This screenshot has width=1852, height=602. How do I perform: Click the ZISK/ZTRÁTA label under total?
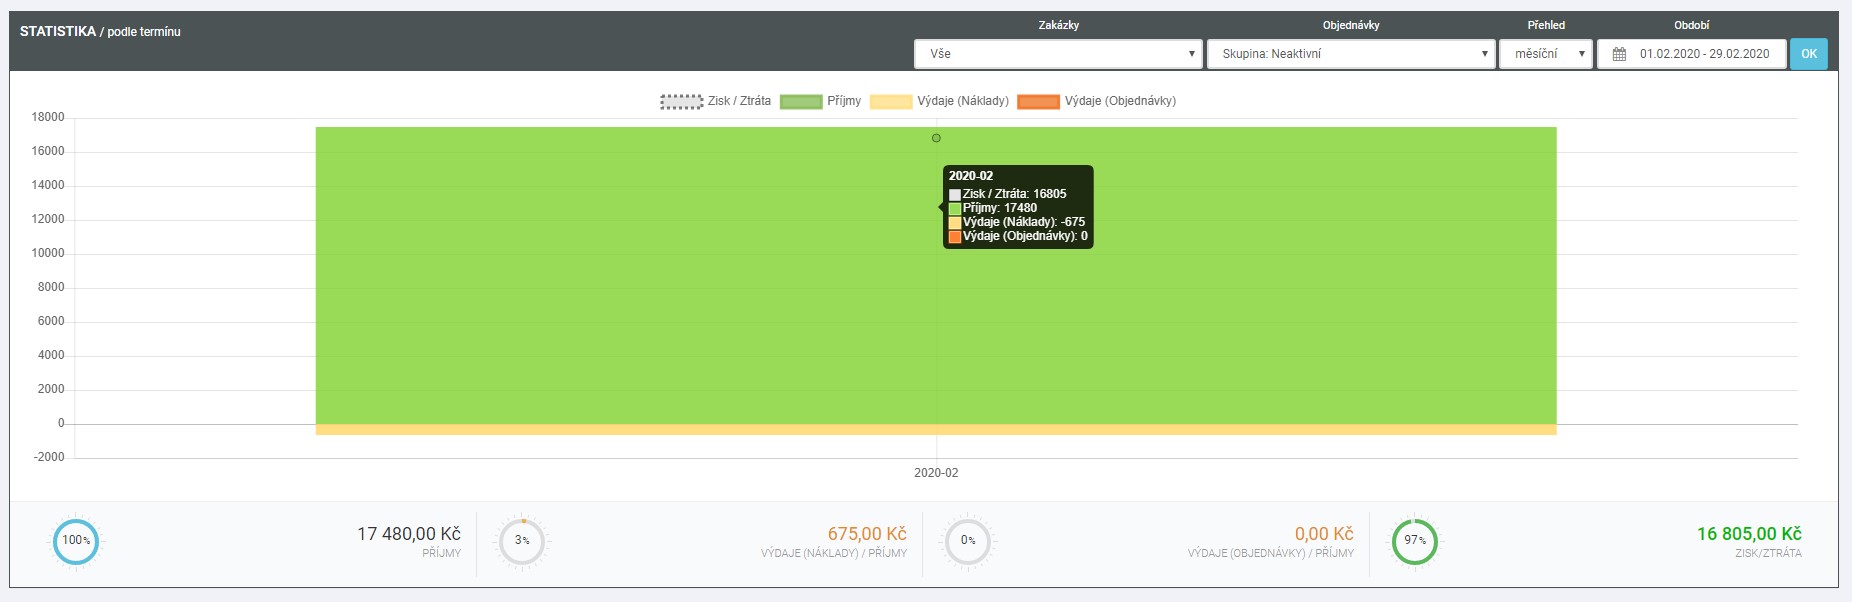tap(1768, 553)
